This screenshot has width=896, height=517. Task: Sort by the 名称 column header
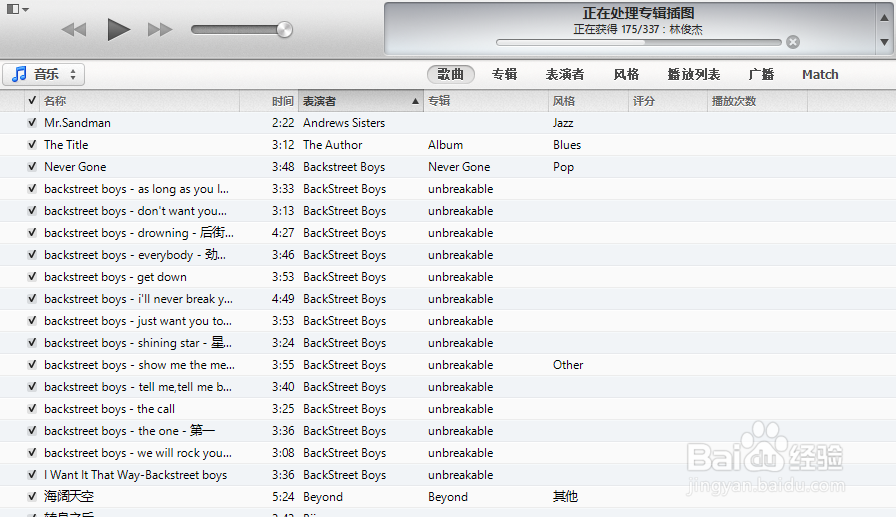coord(139,101)
